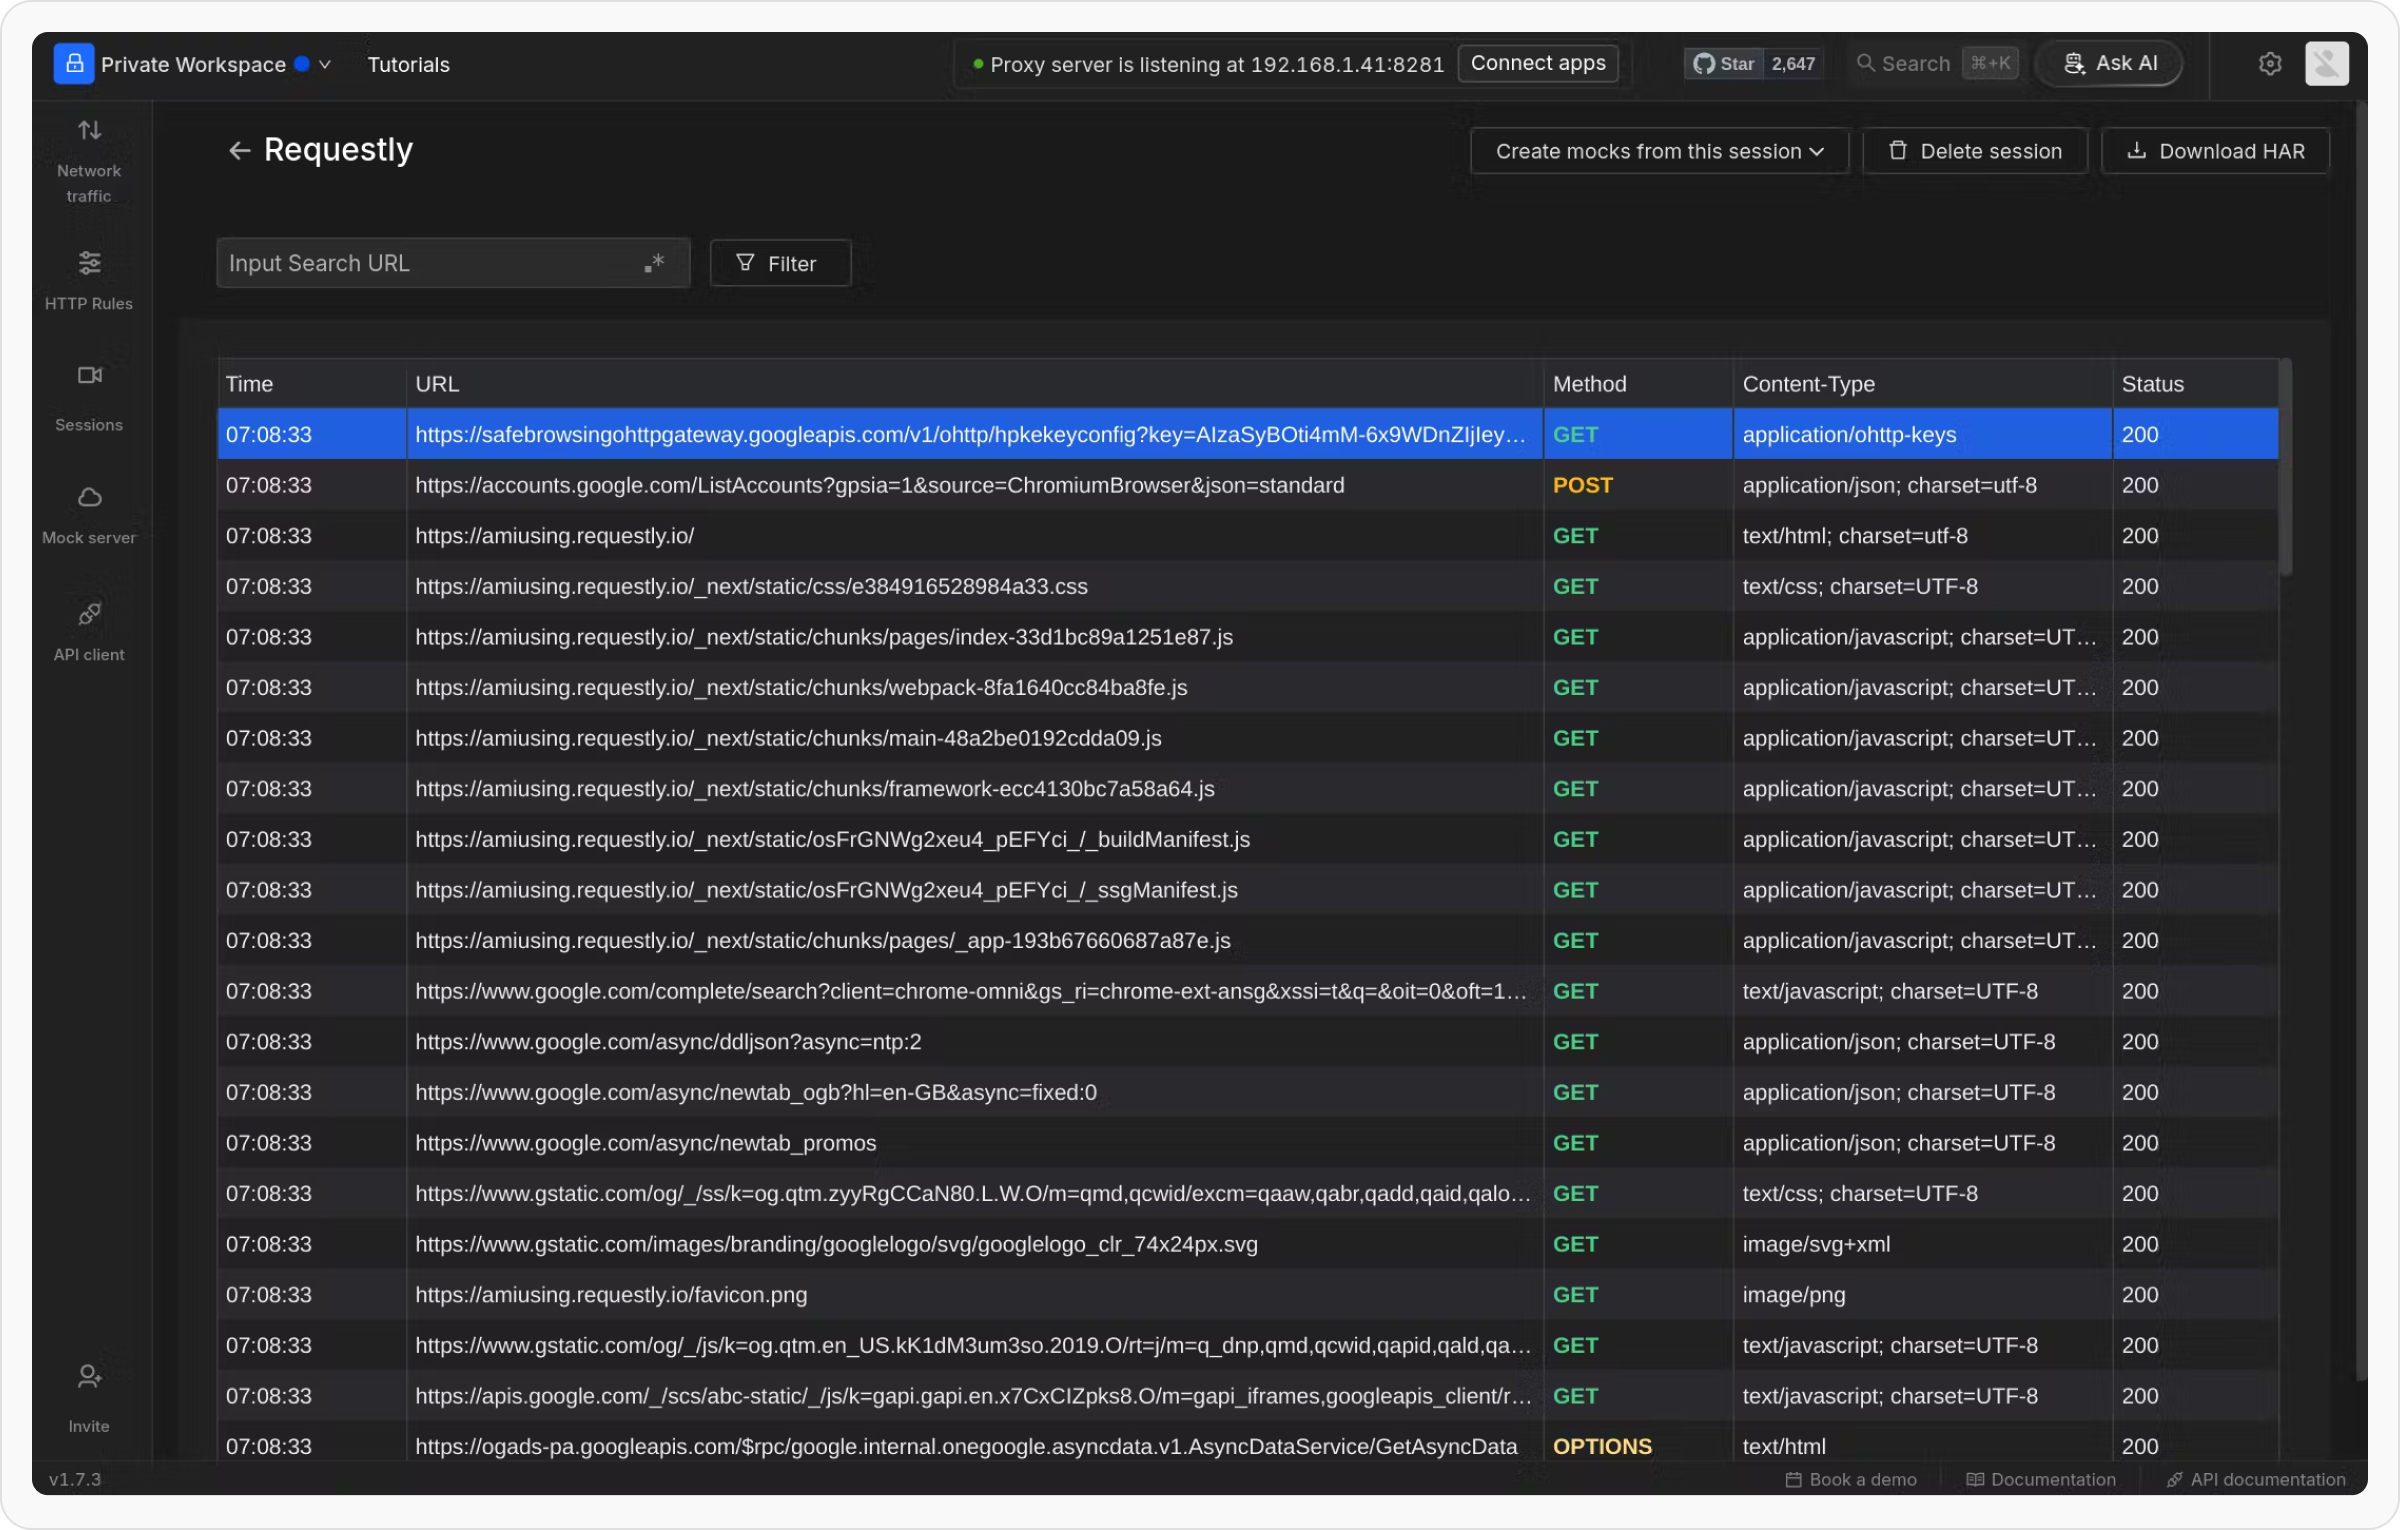Image resolution: width=2400 pixels, height=1530 pixels.
Task: Open the Filter options
Action: coord(779,263)
